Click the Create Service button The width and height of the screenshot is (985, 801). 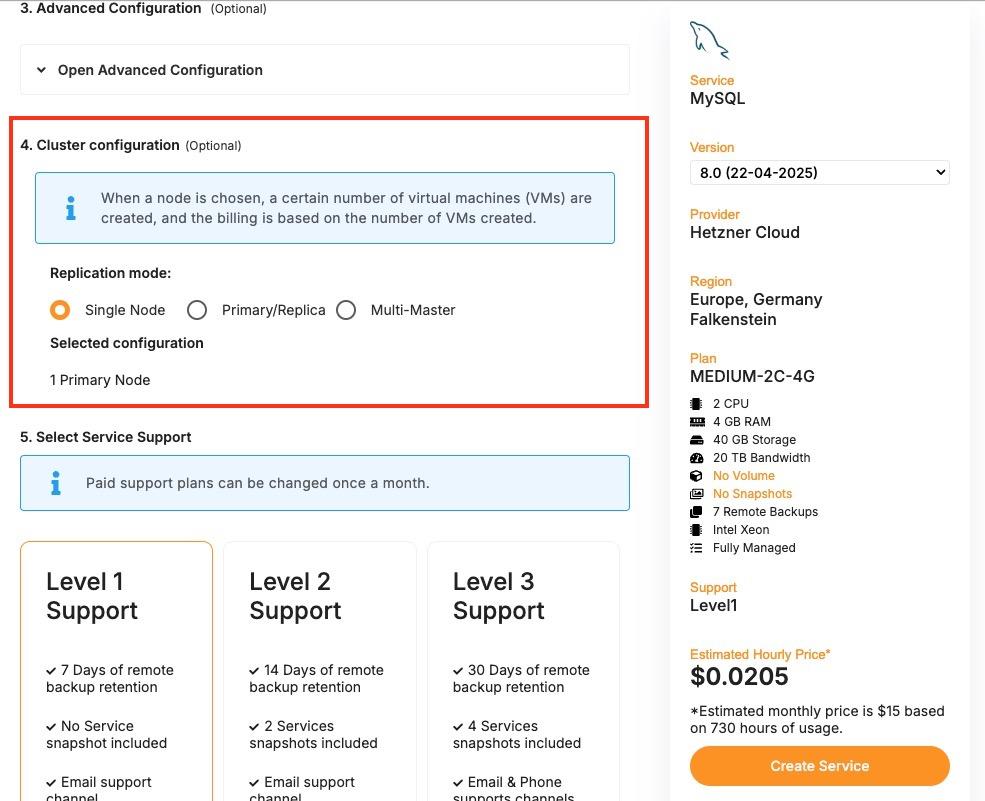tap(819, 765)
